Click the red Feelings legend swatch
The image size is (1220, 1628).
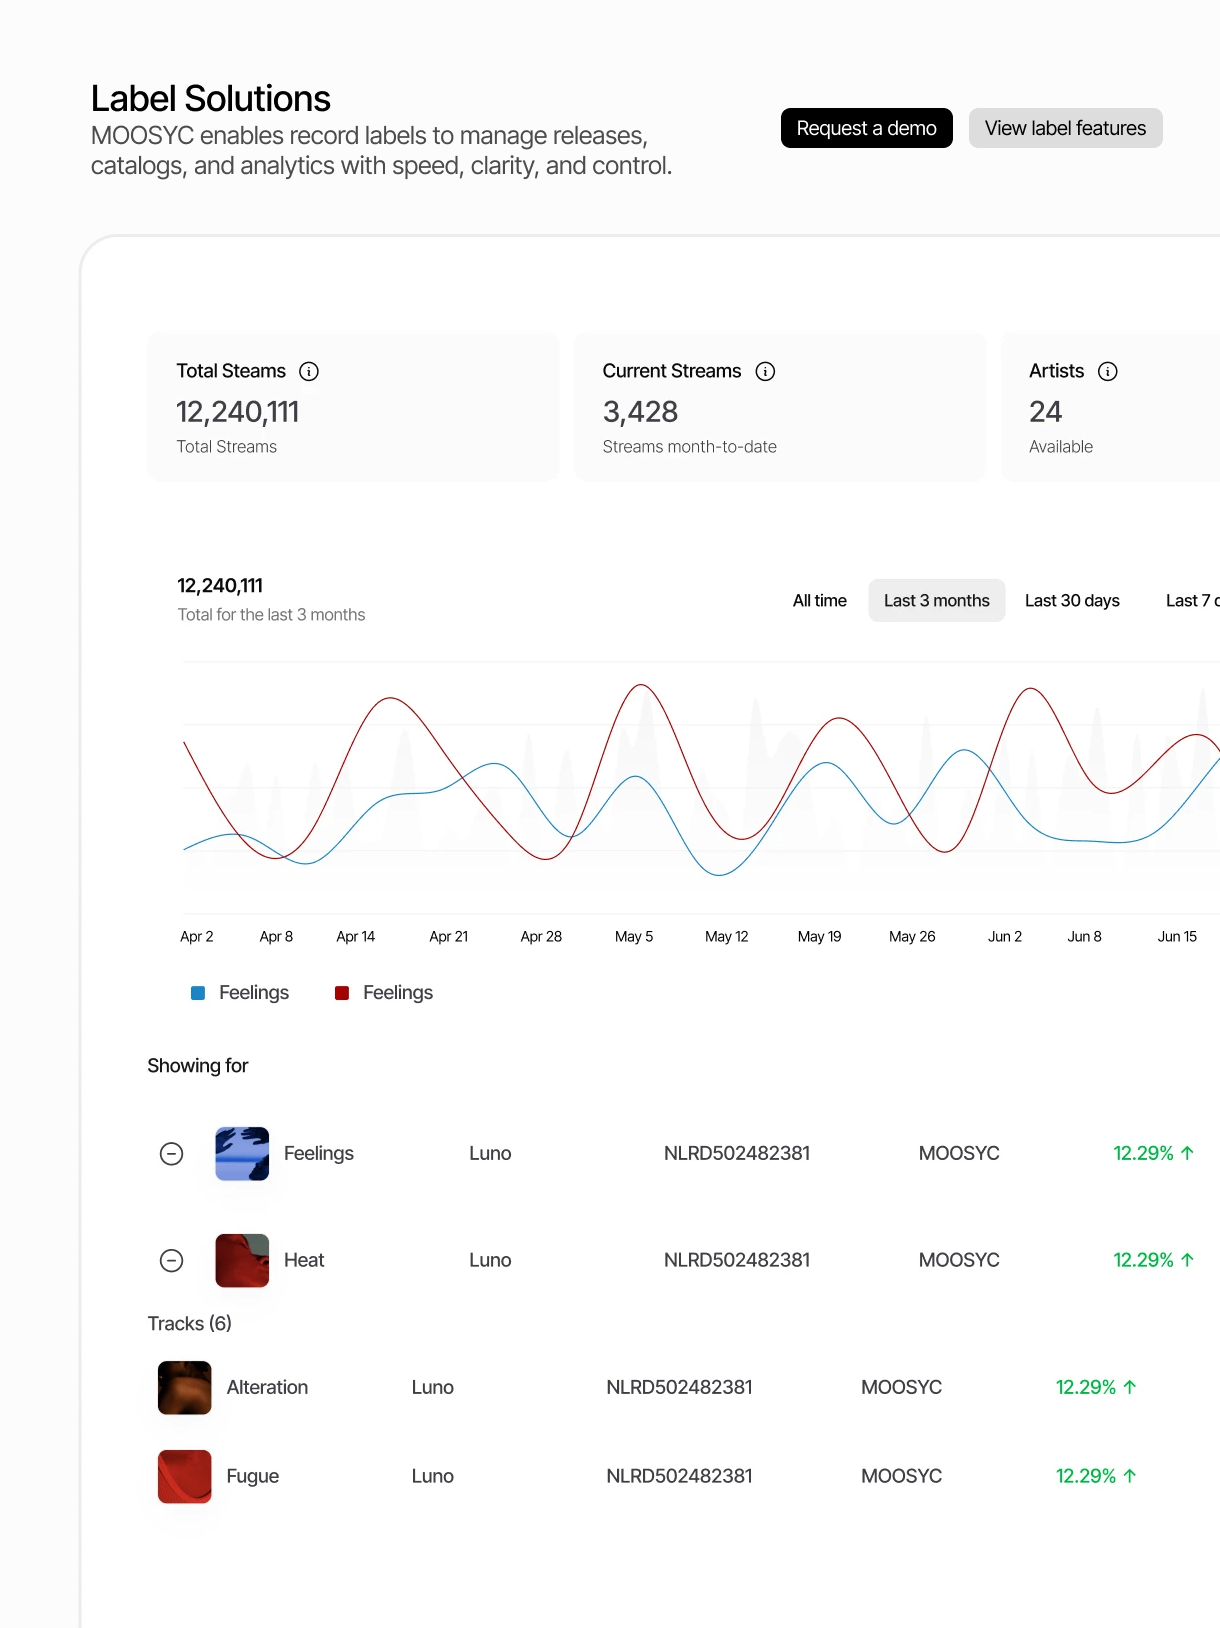point(342,993)
